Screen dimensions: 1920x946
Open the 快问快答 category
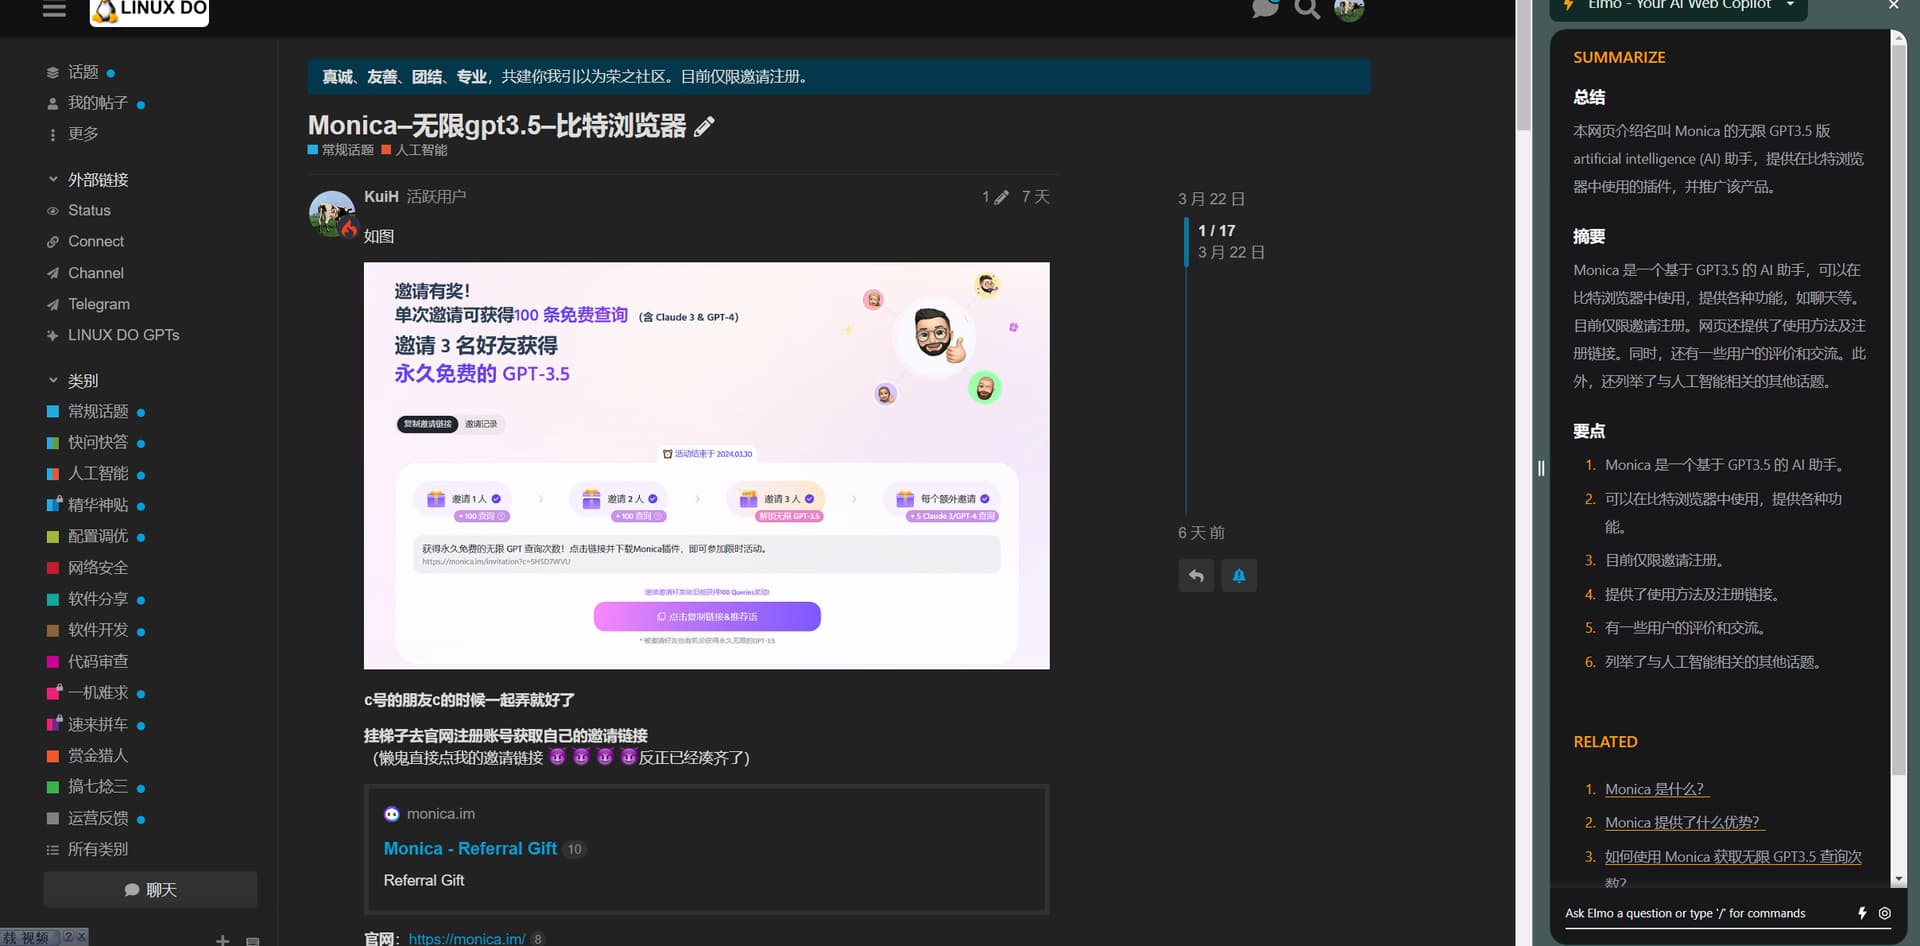click(x=96, y=442)
